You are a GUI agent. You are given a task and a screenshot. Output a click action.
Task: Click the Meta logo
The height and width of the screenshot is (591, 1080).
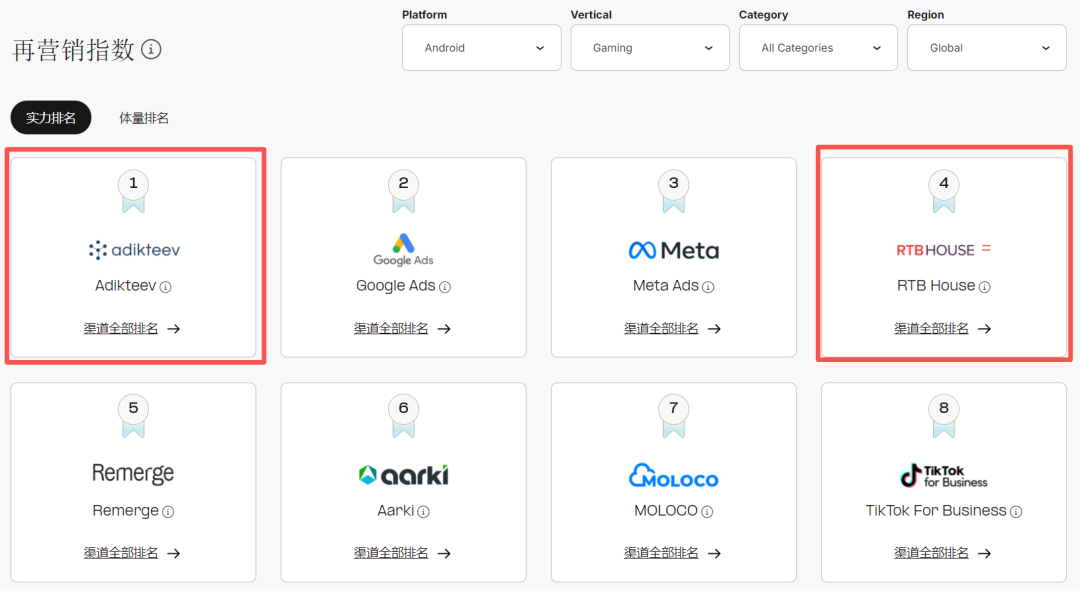(674, 250)
